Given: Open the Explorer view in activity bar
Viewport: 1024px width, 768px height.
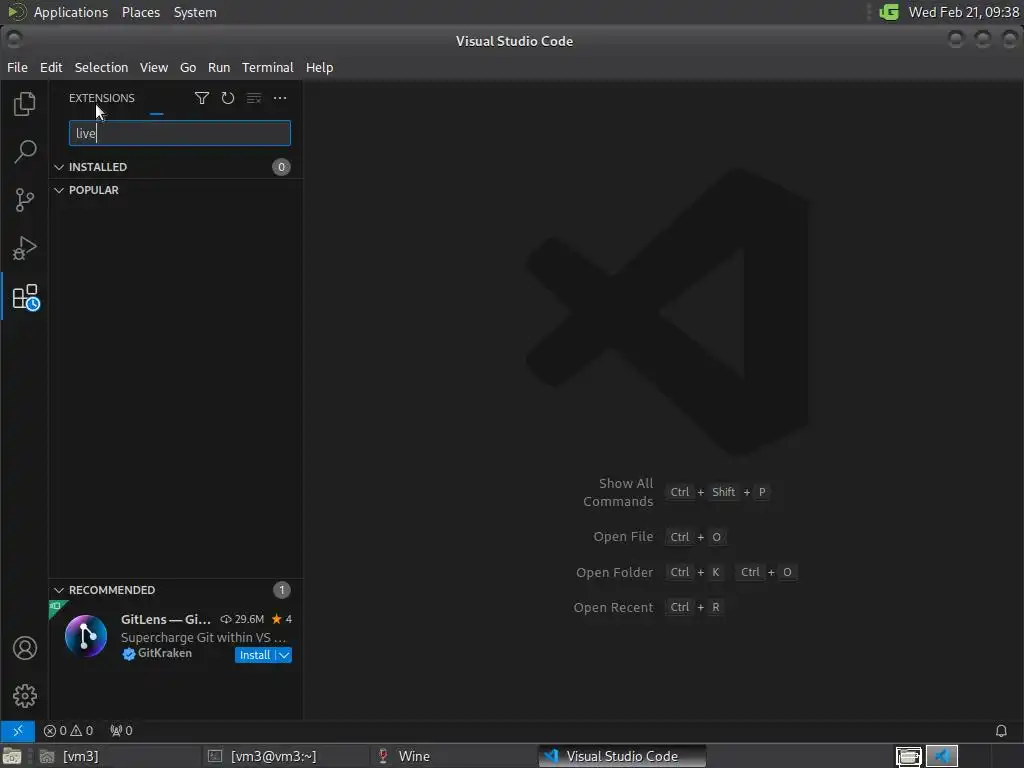Looking at the screenshot, I should (x=25, y=104).
